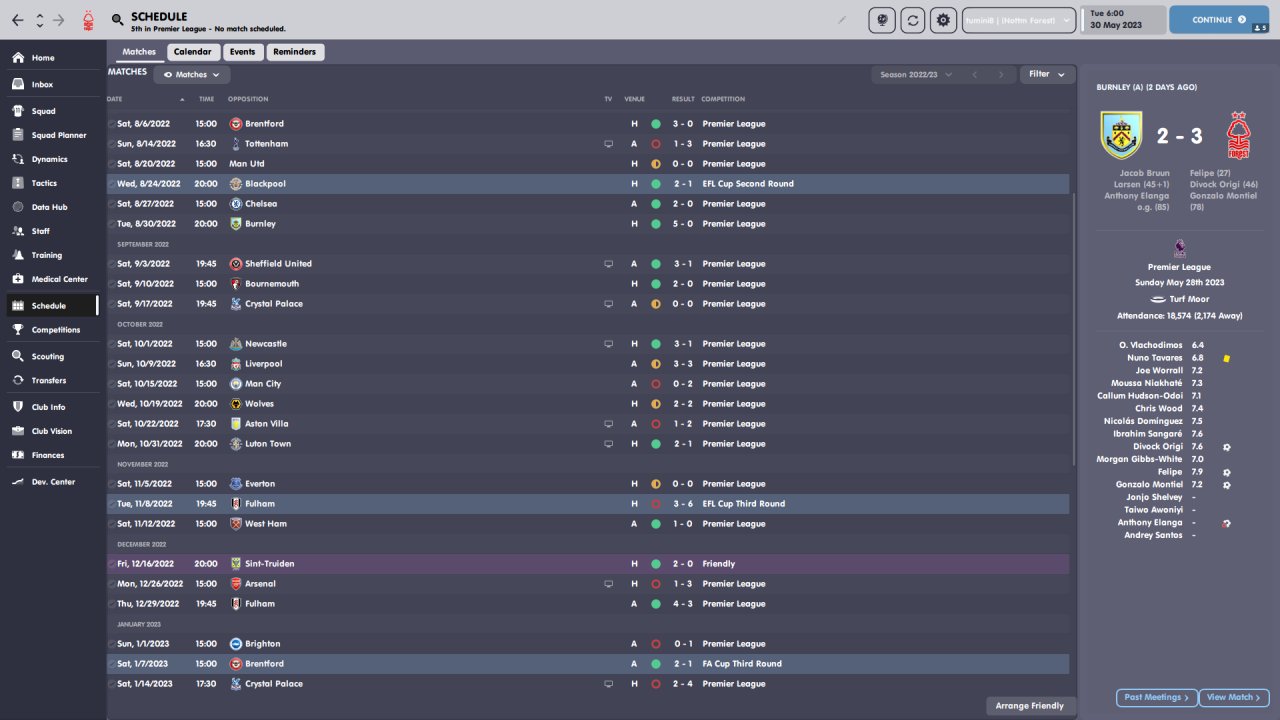
Task: Open the Tactics sidebar icon
Action: pyautogui.click(x=18, y=183)
